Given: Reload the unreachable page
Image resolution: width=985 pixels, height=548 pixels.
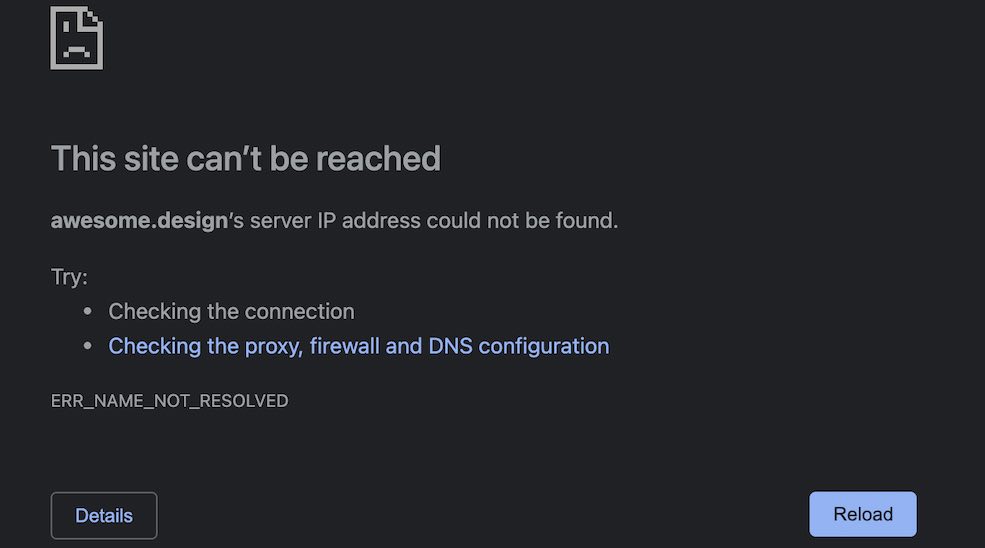Looking at the screenshot, I should 863,514.
